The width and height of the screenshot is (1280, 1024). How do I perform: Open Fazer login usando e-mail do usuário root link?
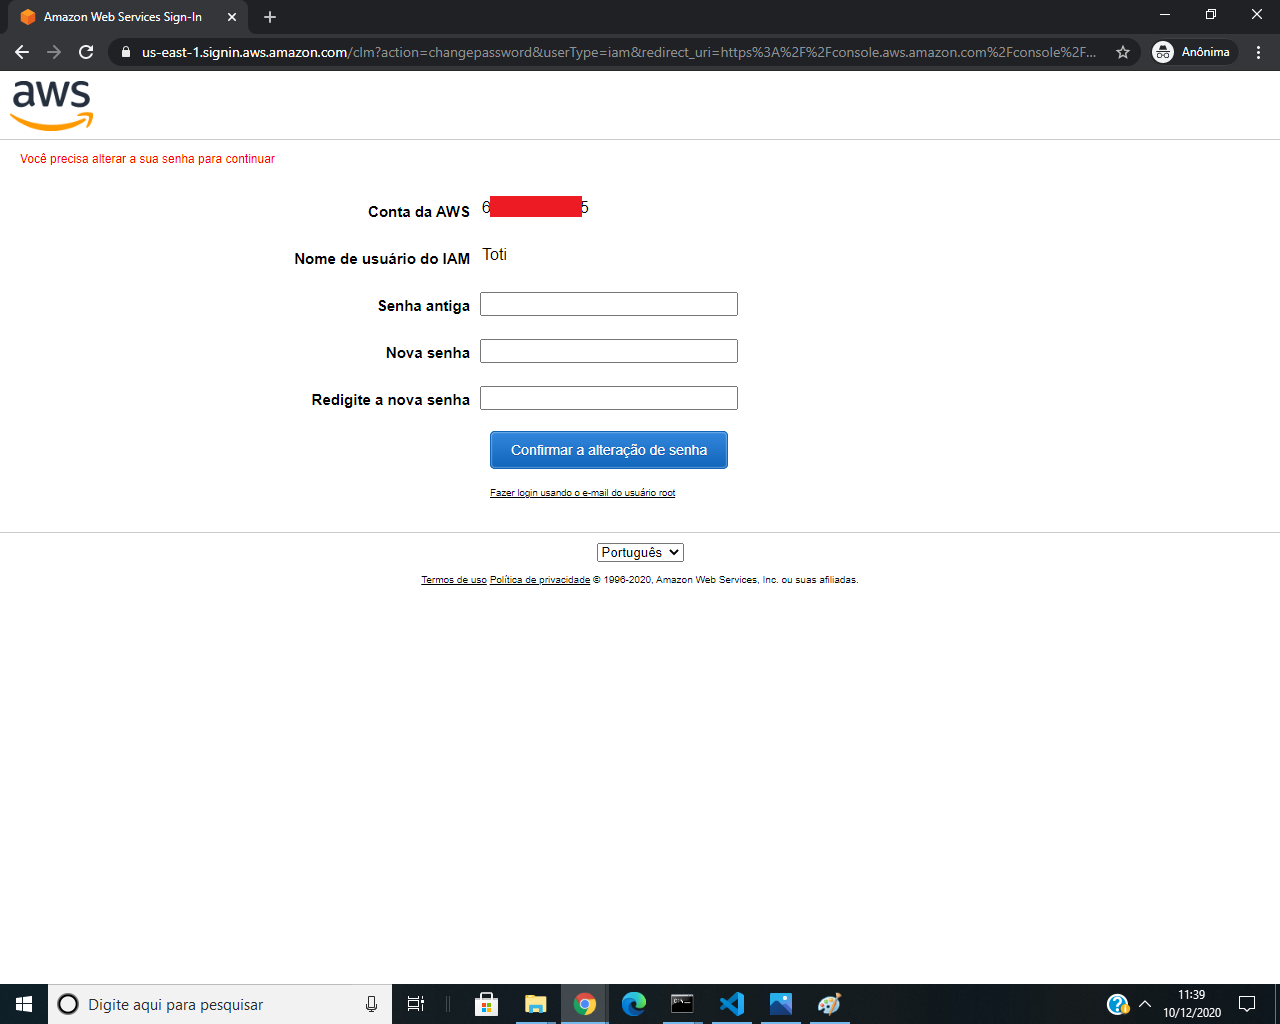click(x=582, y=493)
